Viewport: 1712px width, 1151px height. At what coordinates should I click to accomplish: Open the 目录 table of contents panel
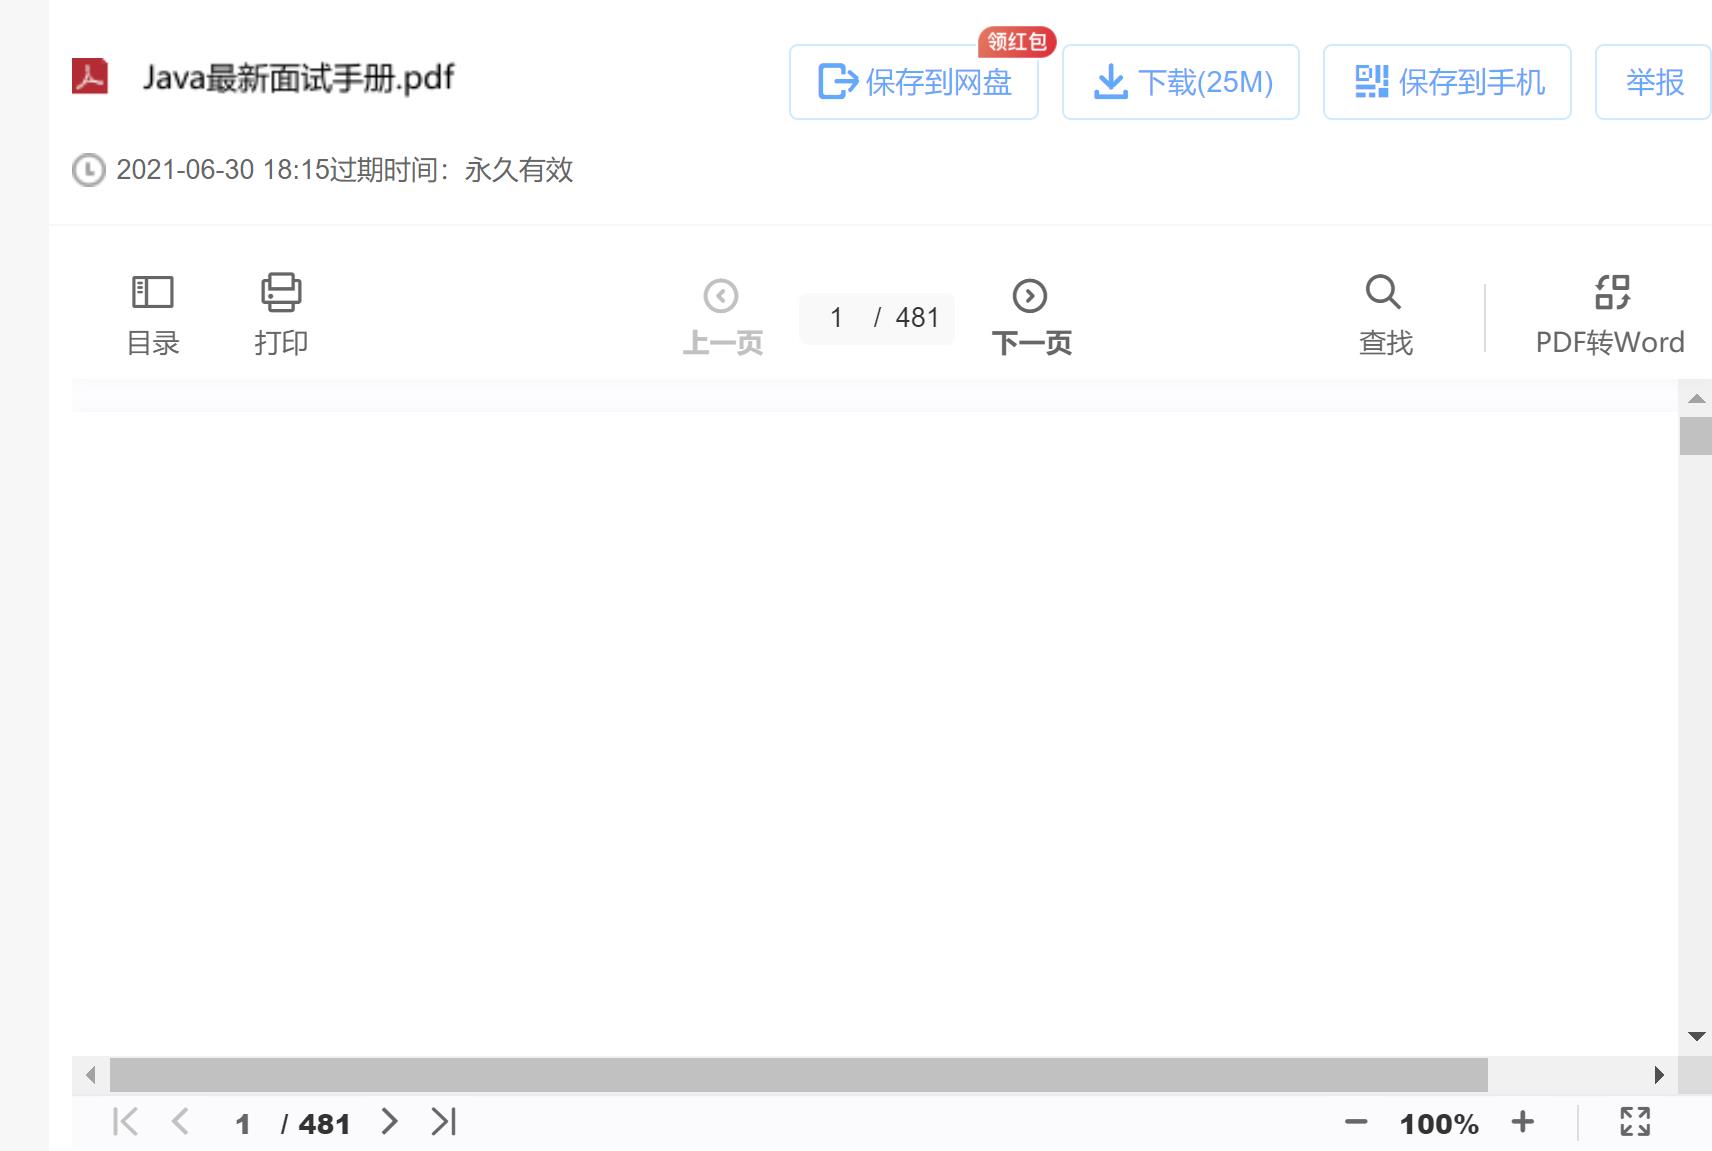coord(153,315)
